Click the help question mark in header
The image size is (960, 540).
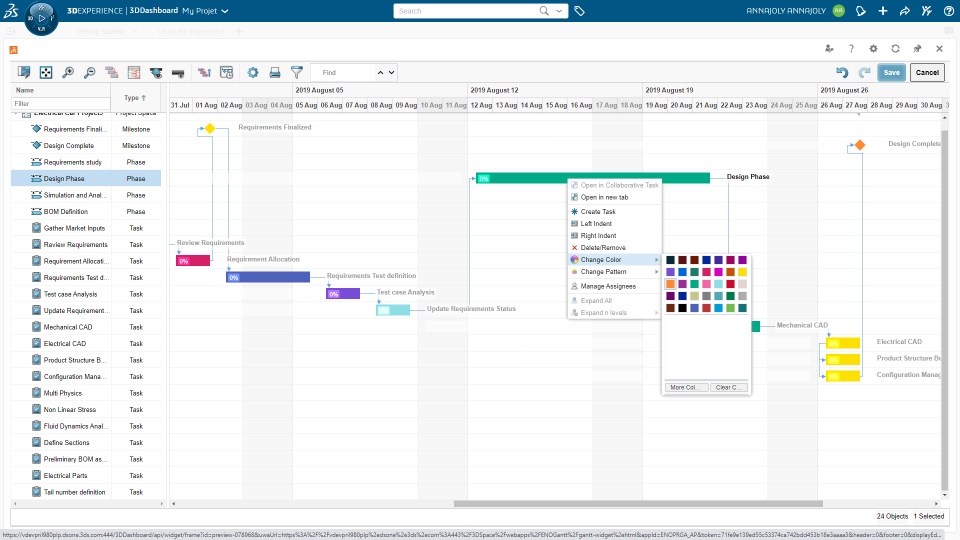[x=949, y=11]
